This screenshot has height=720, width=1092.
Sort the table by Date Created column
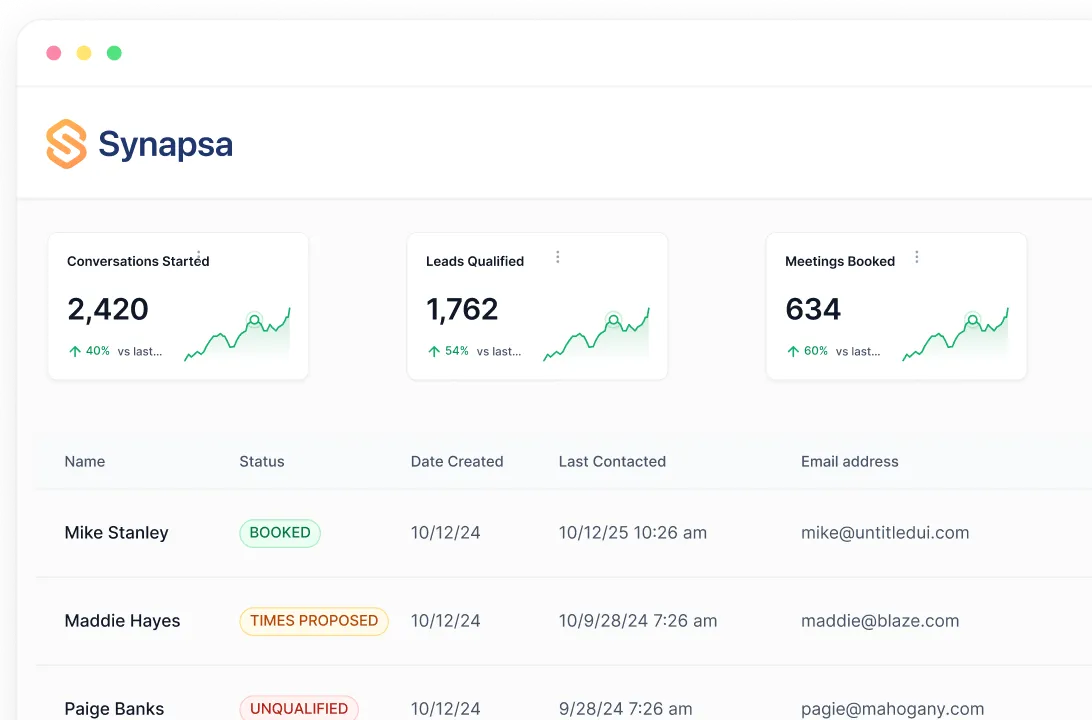(456, 461)
